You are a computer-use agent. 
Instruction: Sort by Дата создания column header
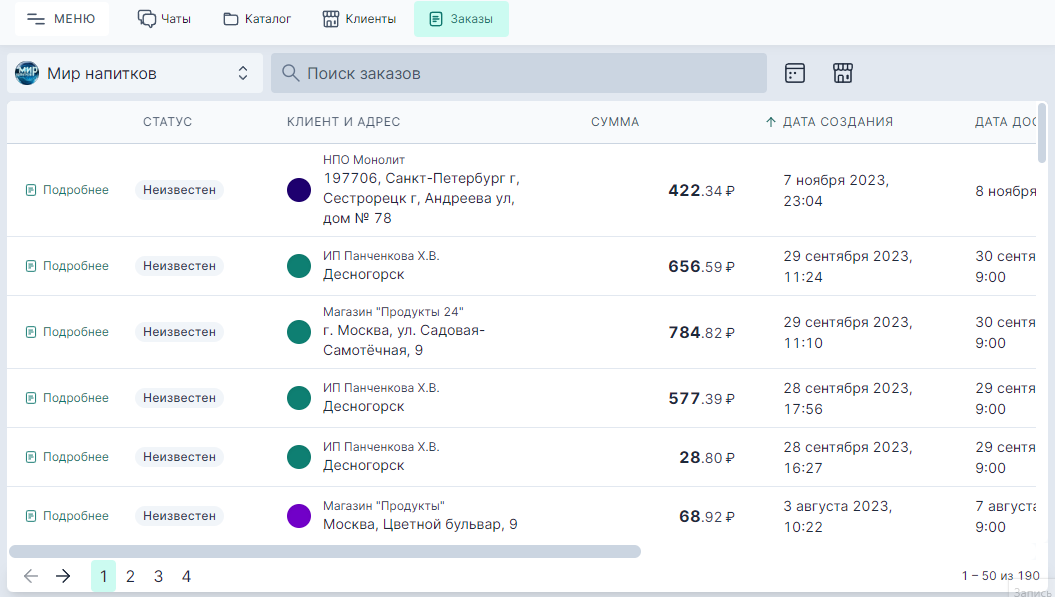[837, 122]
